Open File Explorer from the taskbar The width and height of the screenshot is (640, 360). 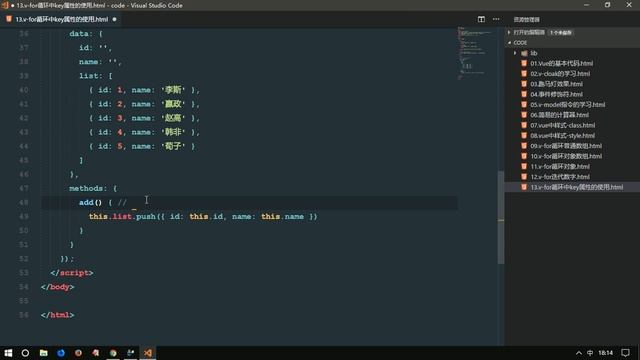click(44, 353)
